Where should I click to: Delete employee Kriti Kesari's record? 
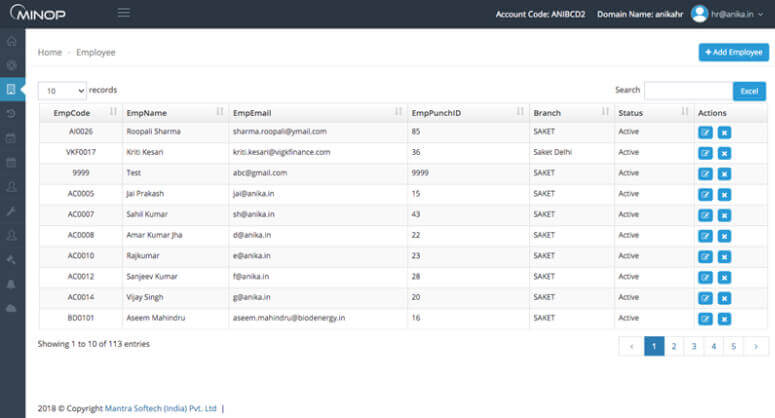pos(724,152)
